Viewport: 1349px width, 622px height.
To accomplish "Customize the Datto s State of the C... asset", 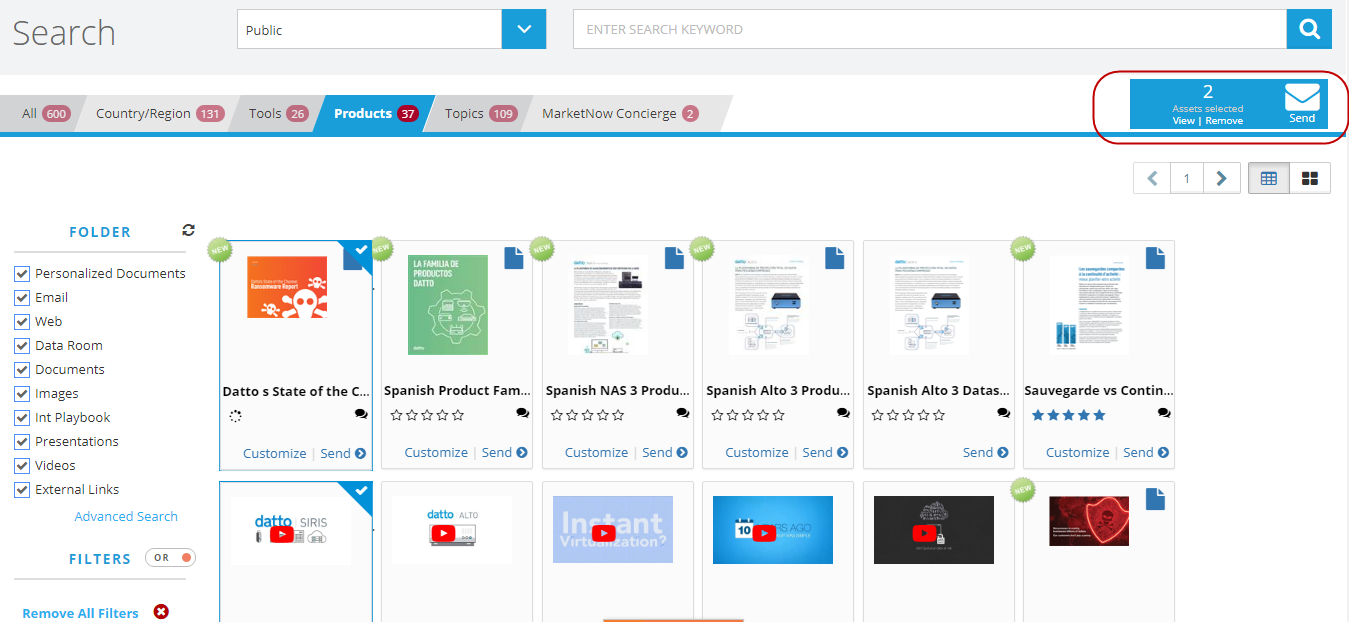I will click(275, 453).
